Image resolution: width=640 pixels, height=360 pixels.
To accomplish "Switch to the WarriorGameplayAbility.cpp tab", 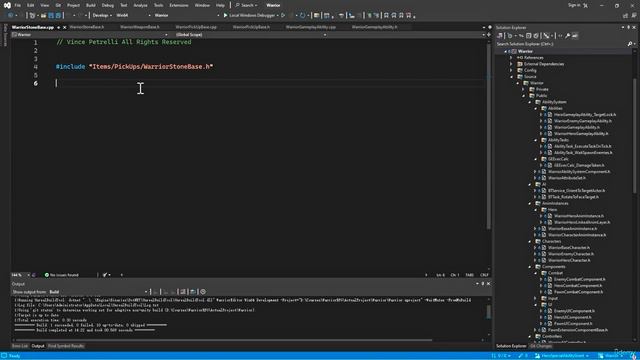I will click(311, 27).
